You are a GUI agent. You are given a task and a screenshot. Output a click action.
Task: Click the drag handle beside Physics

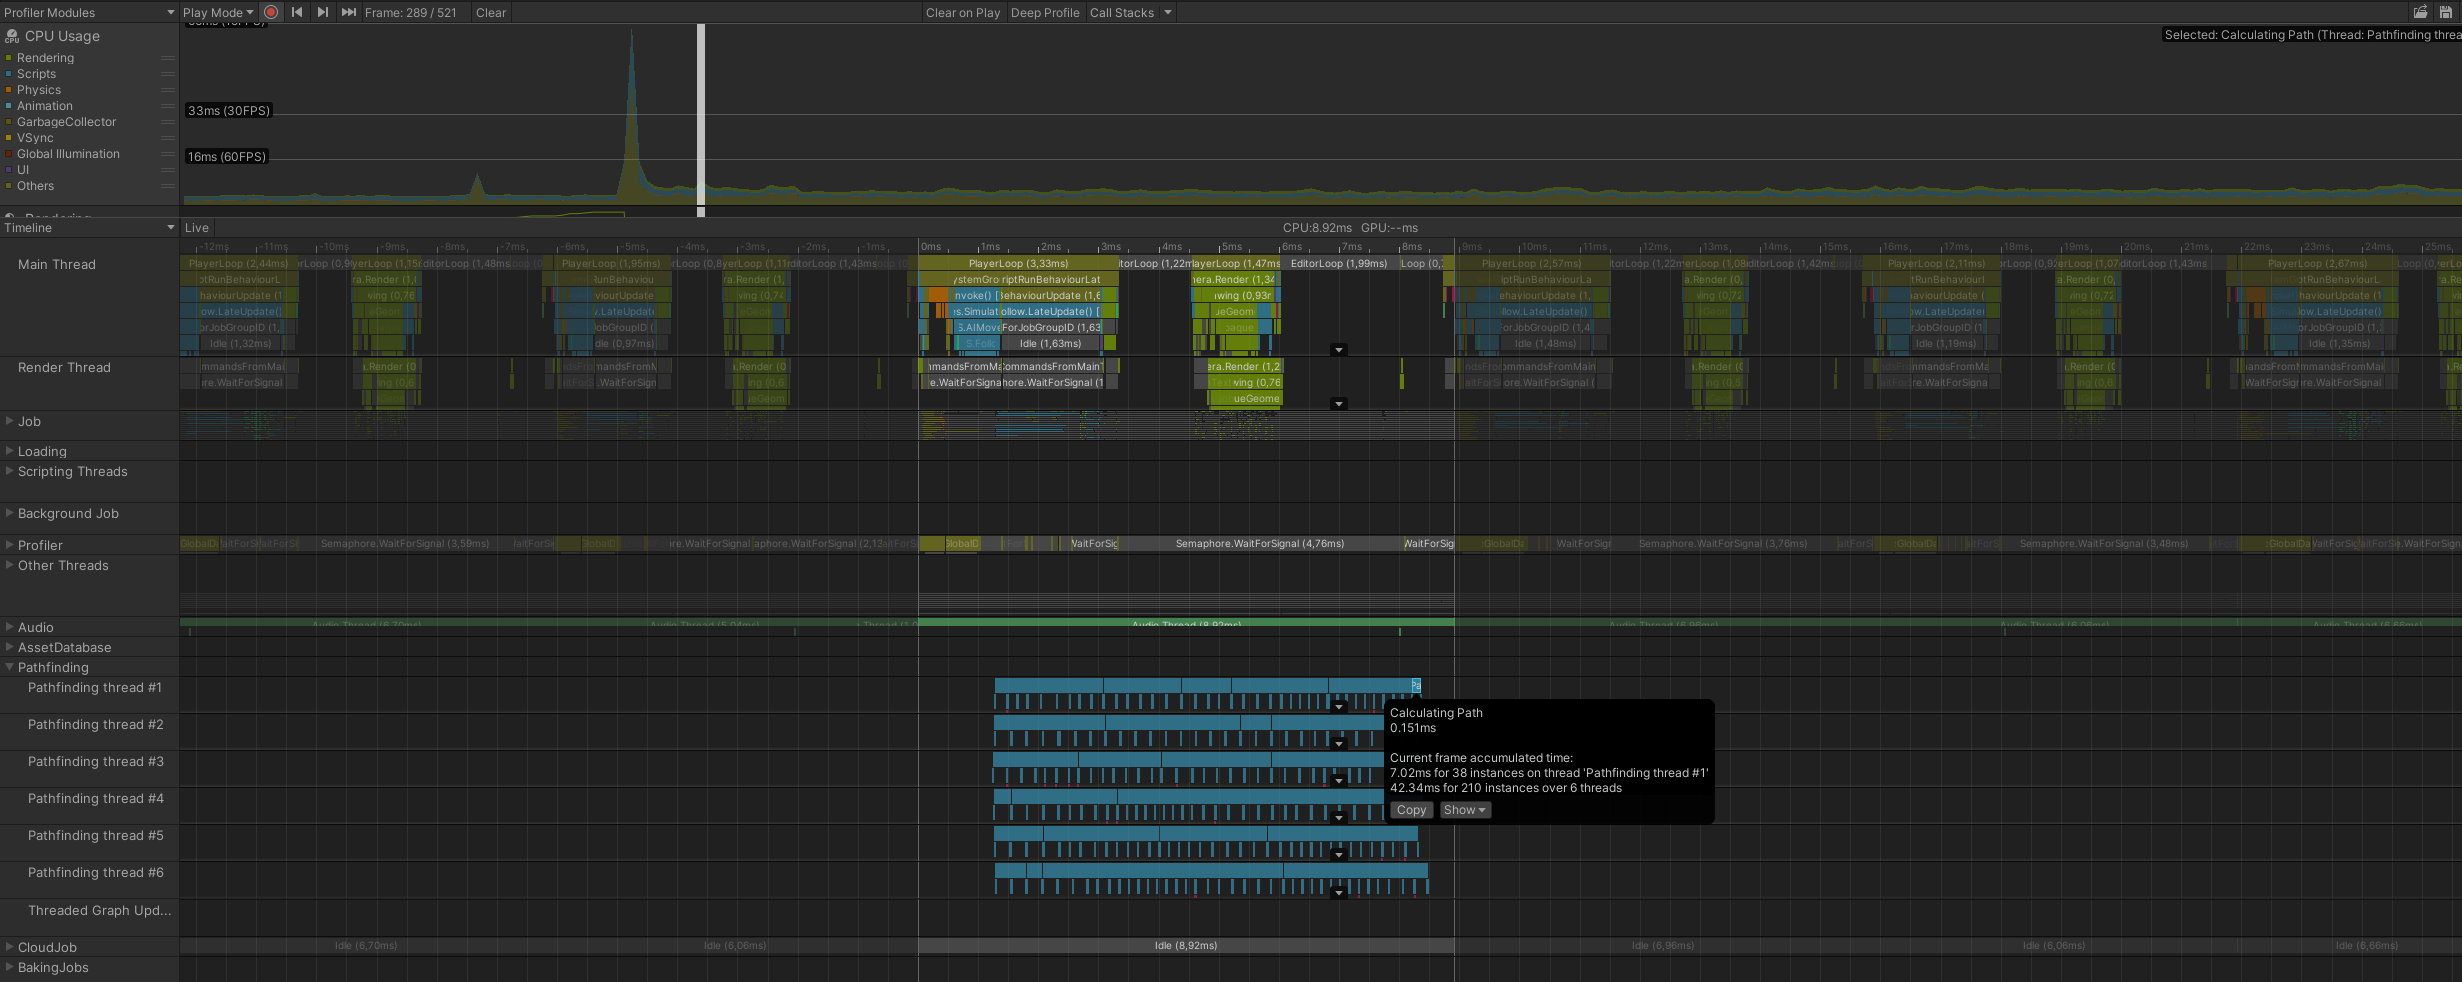168,90
